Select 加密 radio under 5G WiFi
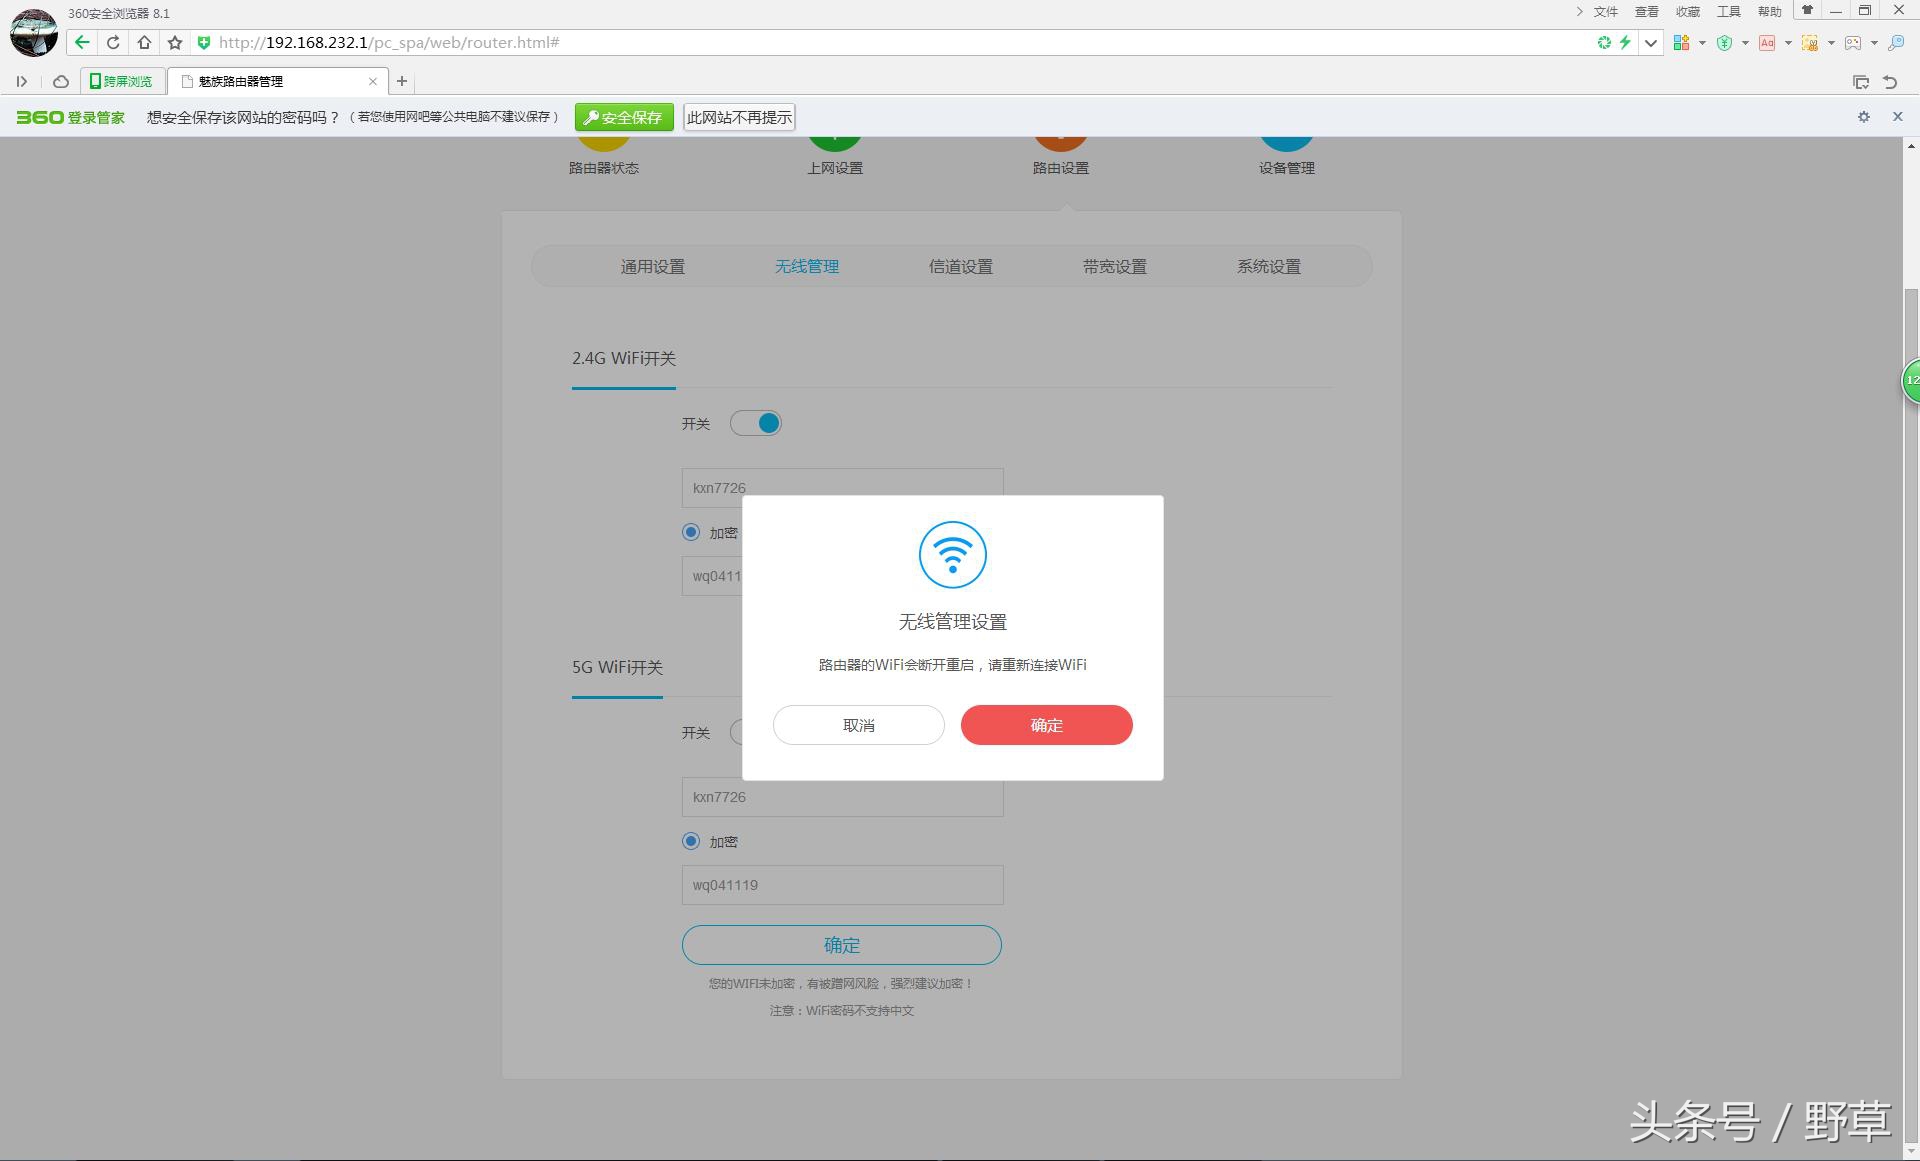Viewport: 1920px width, 1161px height. click(691, 841)
